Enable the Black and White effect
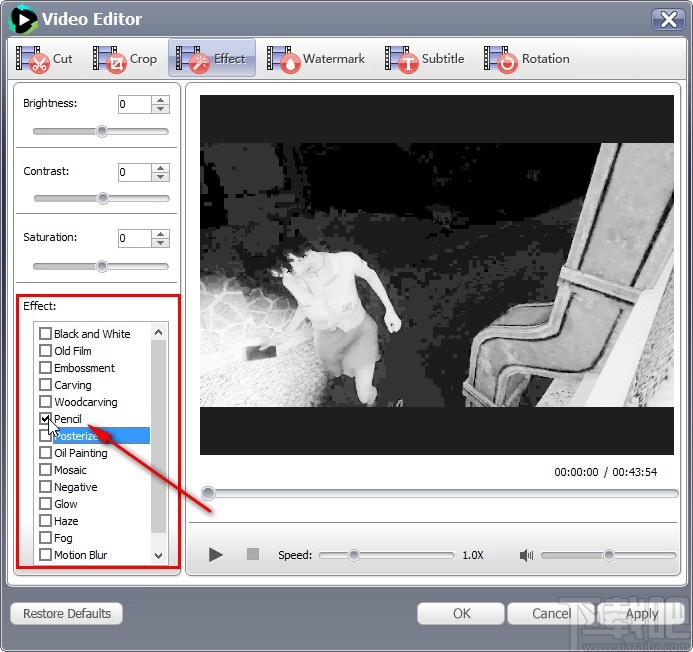The height and width of the screenshot is (652, 693). pyautogui.click(x=45, y=333)
